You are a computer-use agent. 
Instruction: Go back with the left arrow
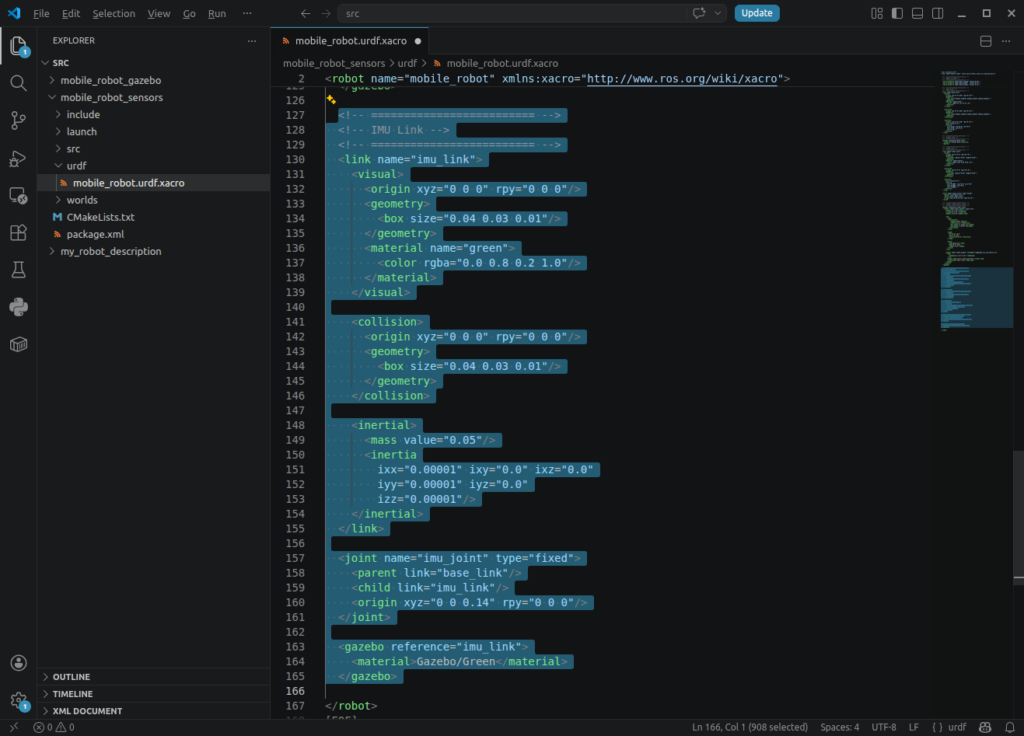click(305, 13)
